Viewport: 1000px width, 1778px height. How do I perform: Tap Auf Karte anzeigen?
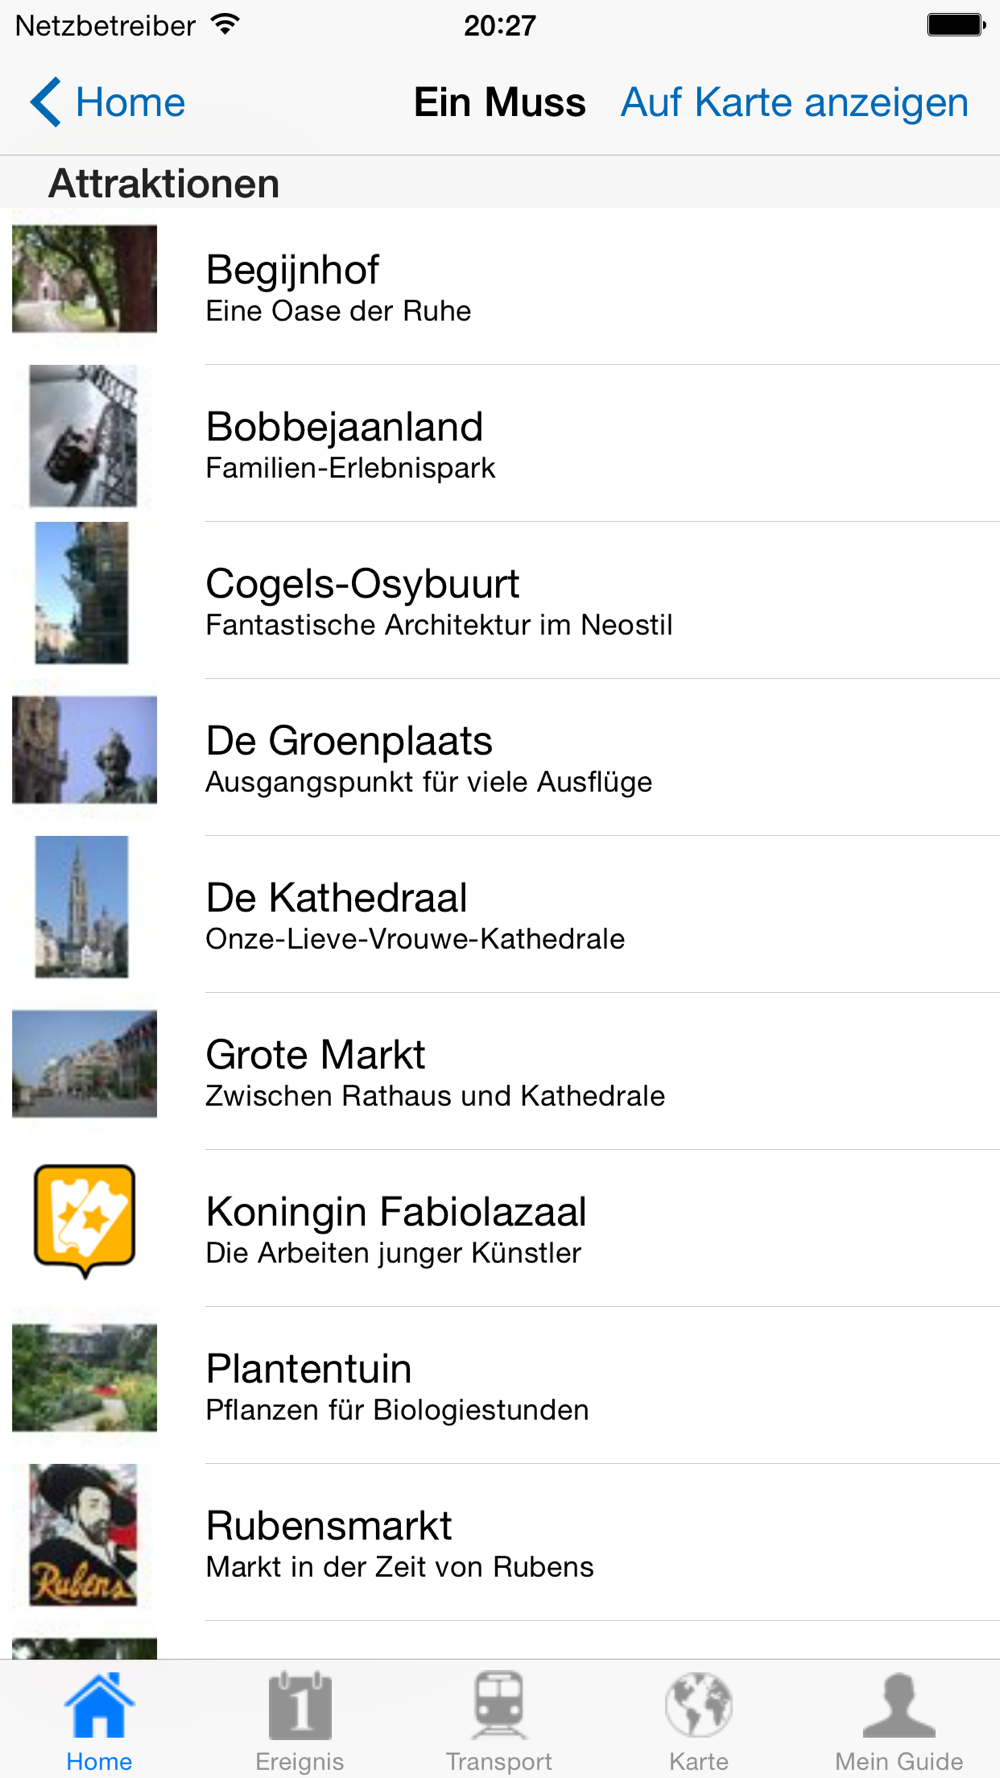point(794,102)
